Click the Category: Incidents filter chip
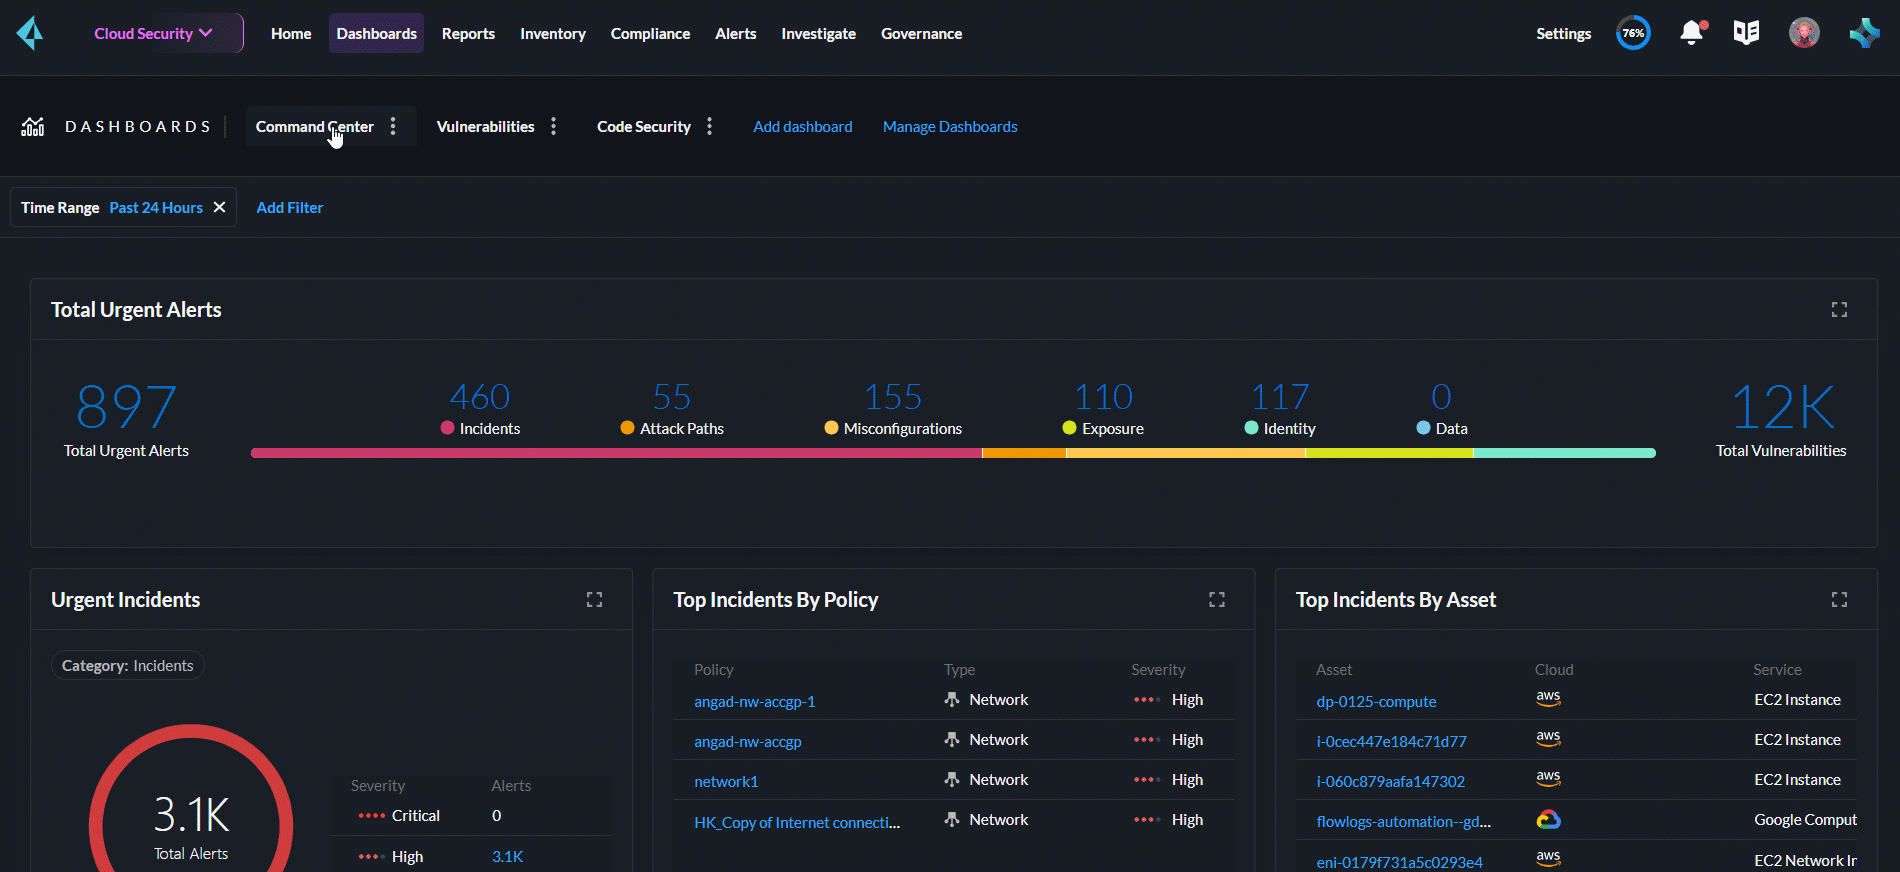This screenshot has height=872, width=1900. click(127, 665)
